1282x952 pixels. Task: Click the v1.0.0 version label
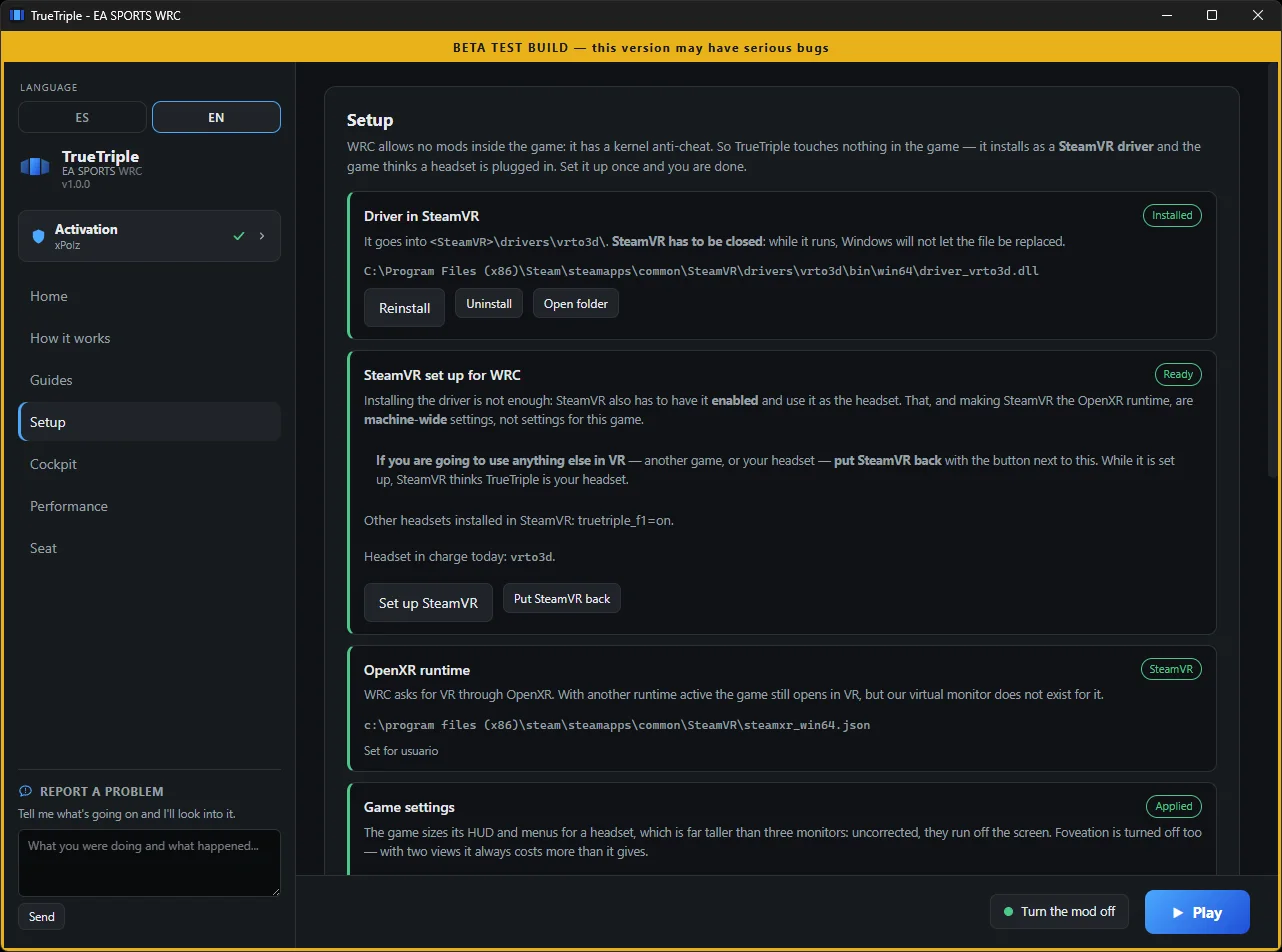pos(77,184)
